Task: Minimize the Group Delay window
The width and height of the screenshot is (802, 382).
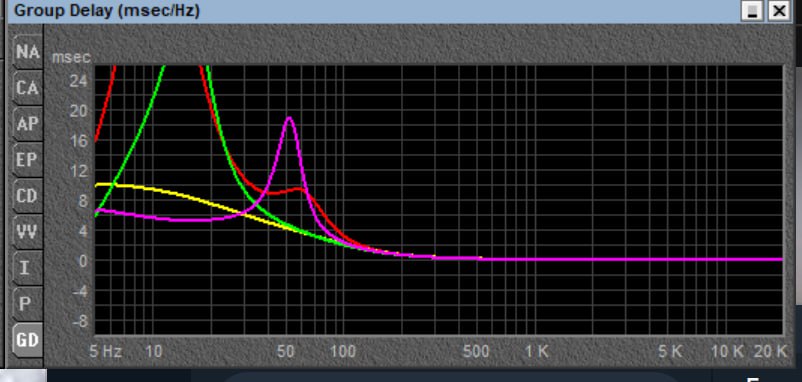Action: pyautogui.click(x=752, y=11)
